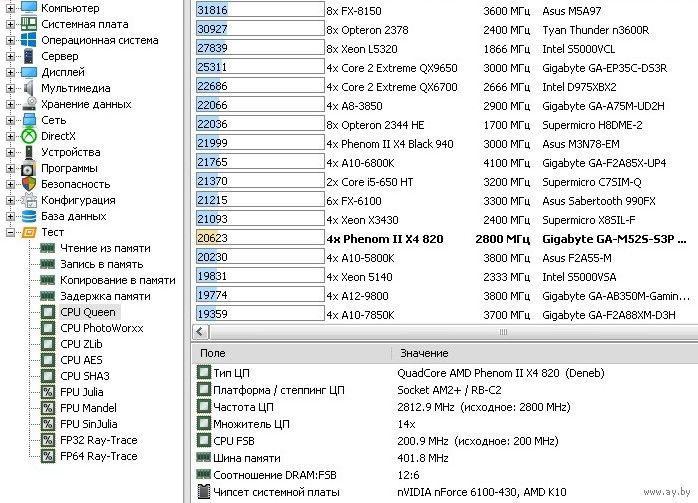The height and width of the screenshot is (503, 698).
Task: Click the highlighted 20623 score bar
Action: click(260, 238)
